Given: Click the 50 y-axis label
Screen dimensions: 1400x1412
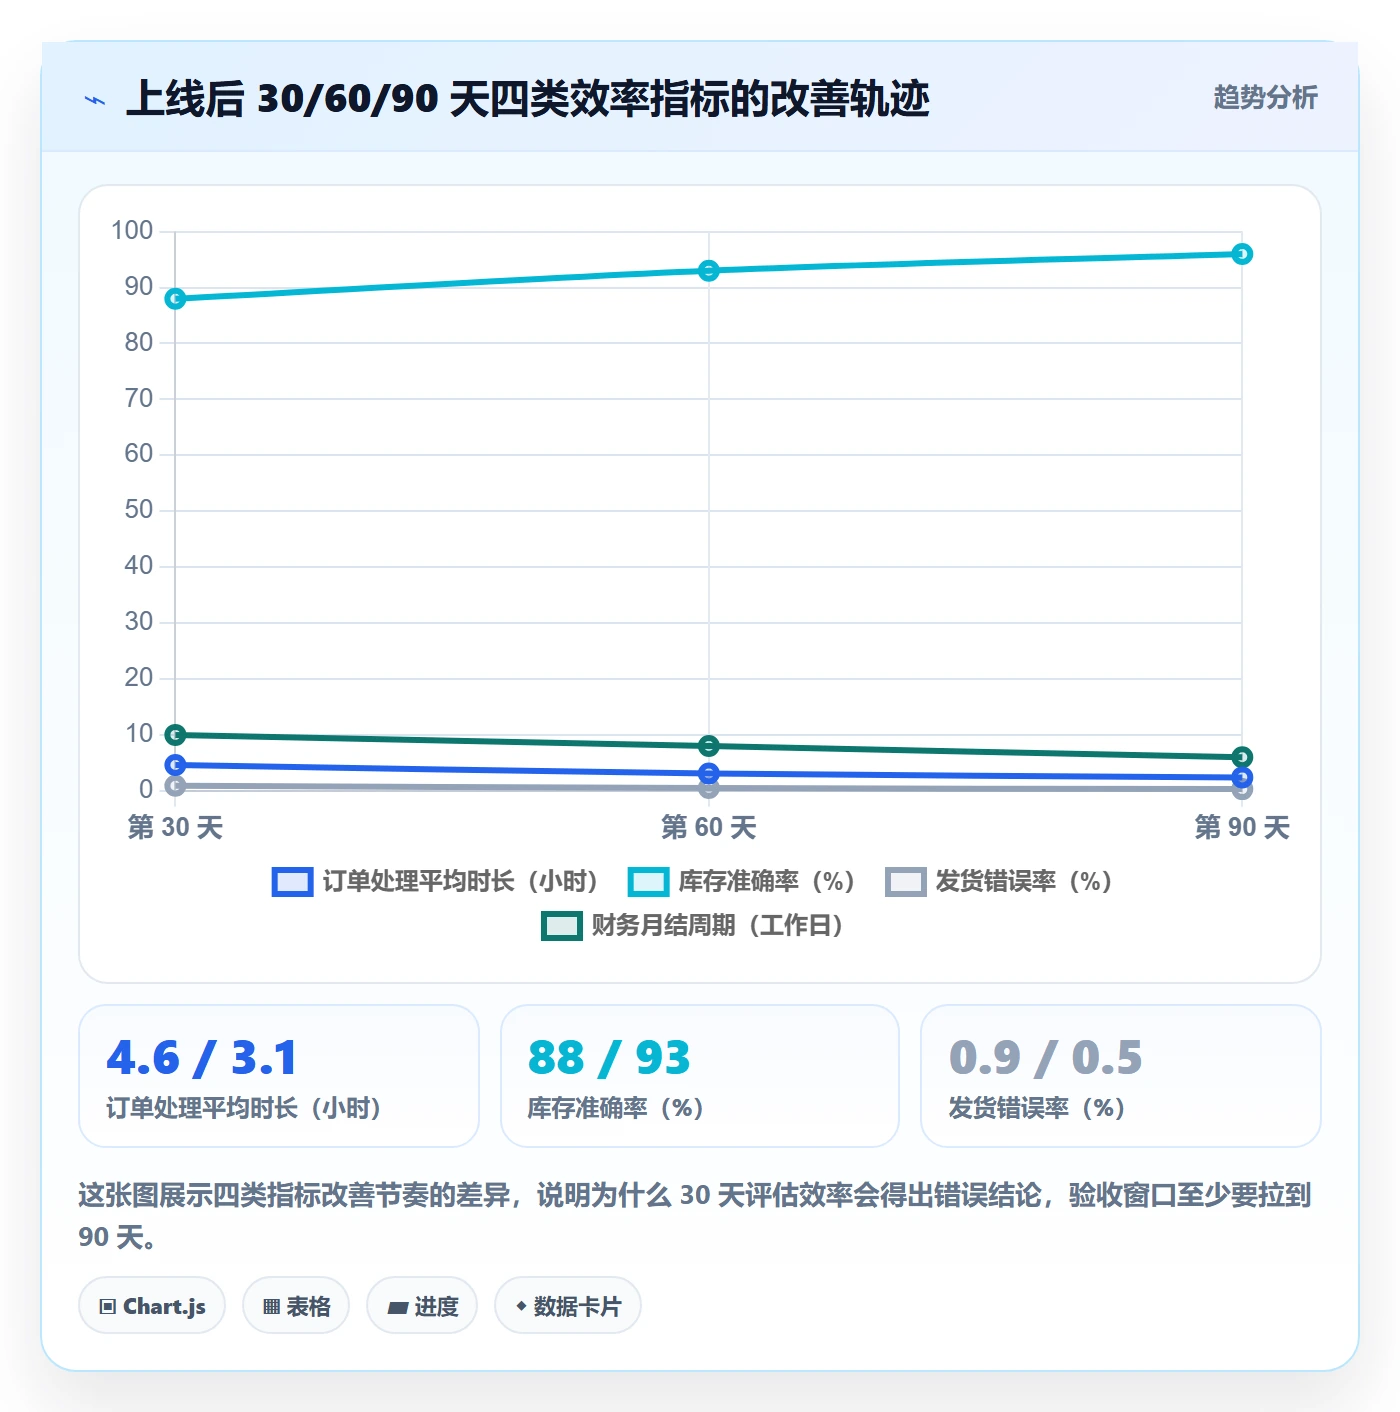Looking at the screenshot, I should (x=139, y=510).
